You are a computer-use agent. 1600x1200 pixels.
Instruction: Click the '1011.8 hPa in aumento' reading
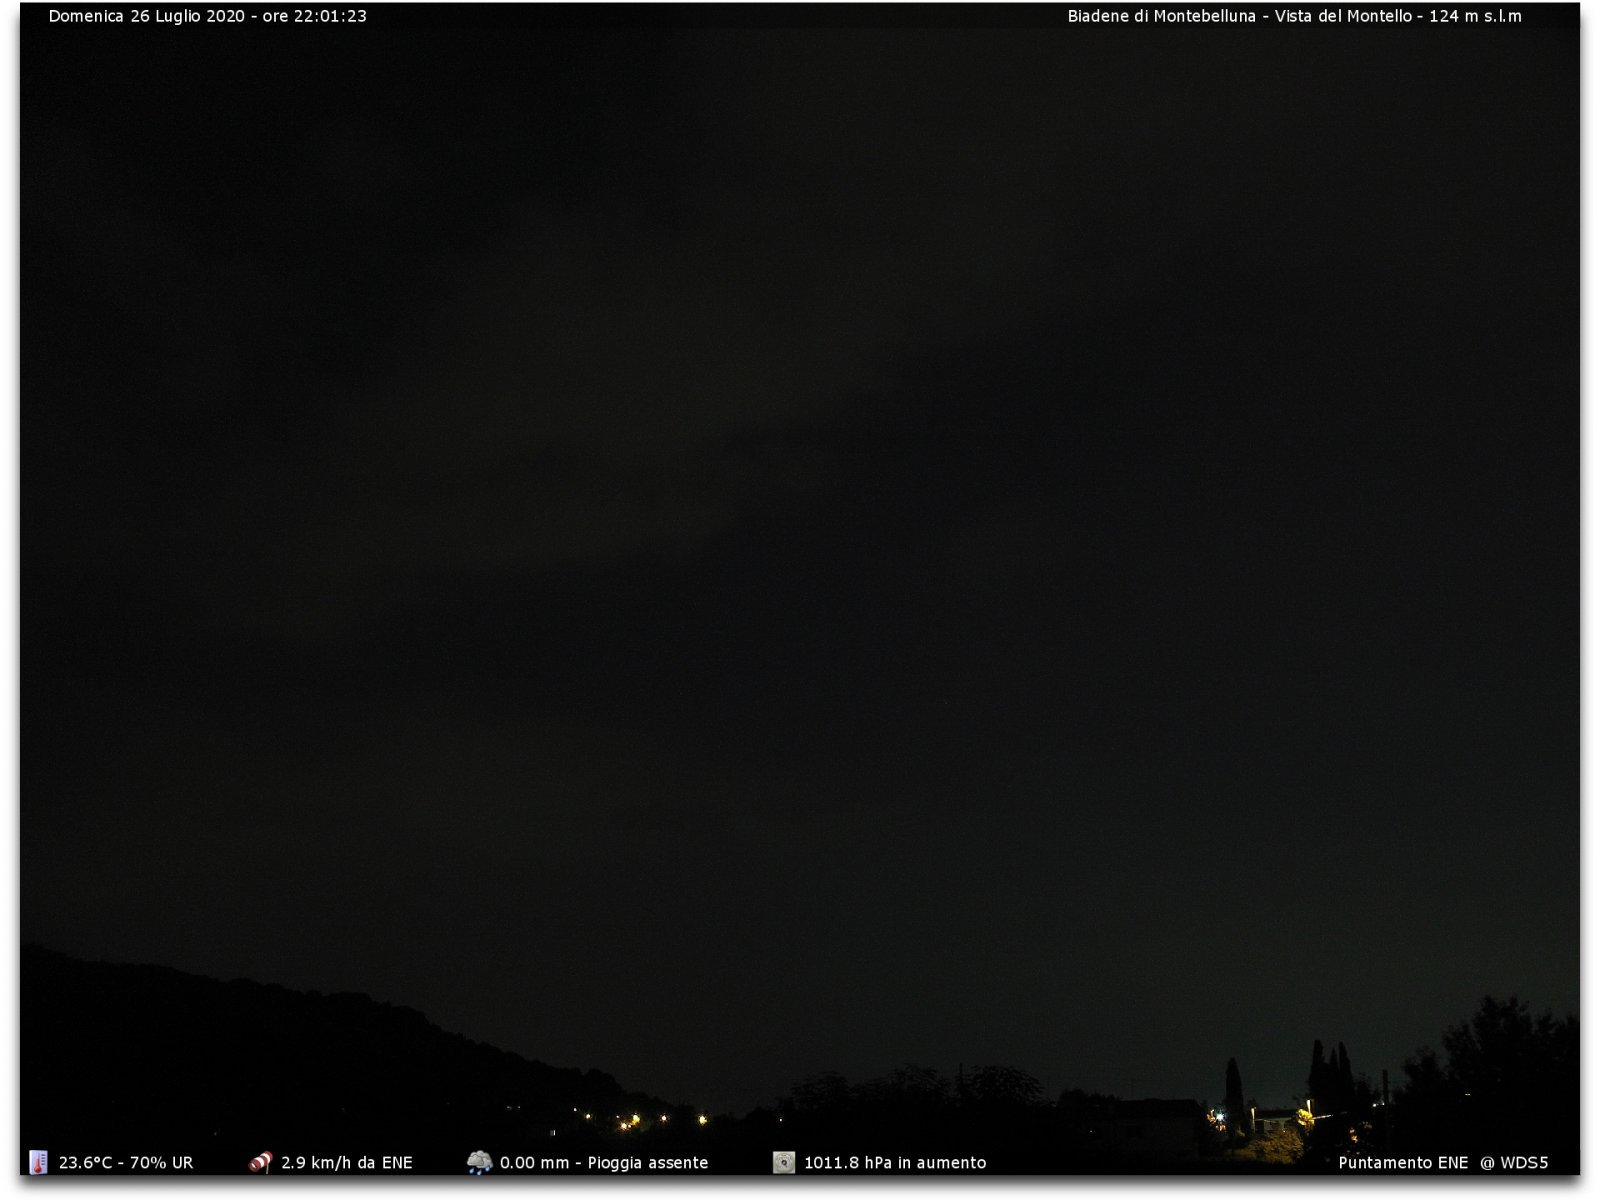pyautogui.click(x=895, y=1163)
